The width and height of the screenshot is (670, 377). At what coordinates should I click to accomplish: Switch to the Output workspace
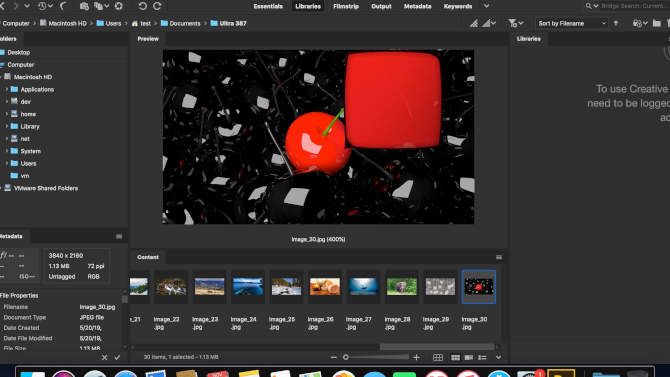(x=381, y=6)
